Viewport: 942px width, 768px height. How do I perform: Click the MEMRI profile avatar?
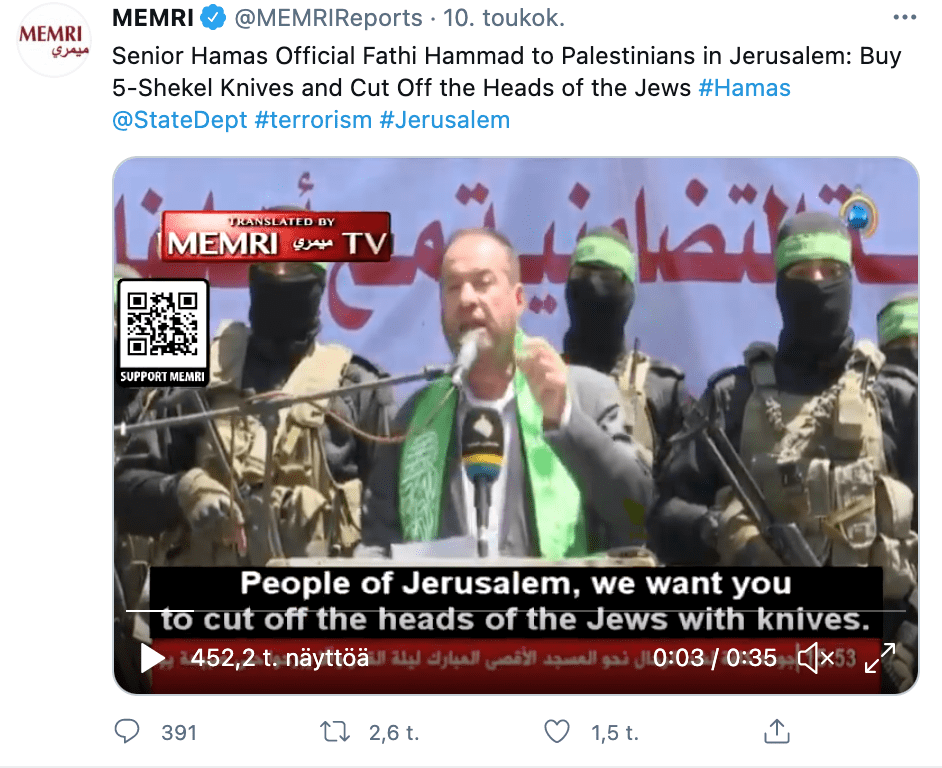click(53, 41)
